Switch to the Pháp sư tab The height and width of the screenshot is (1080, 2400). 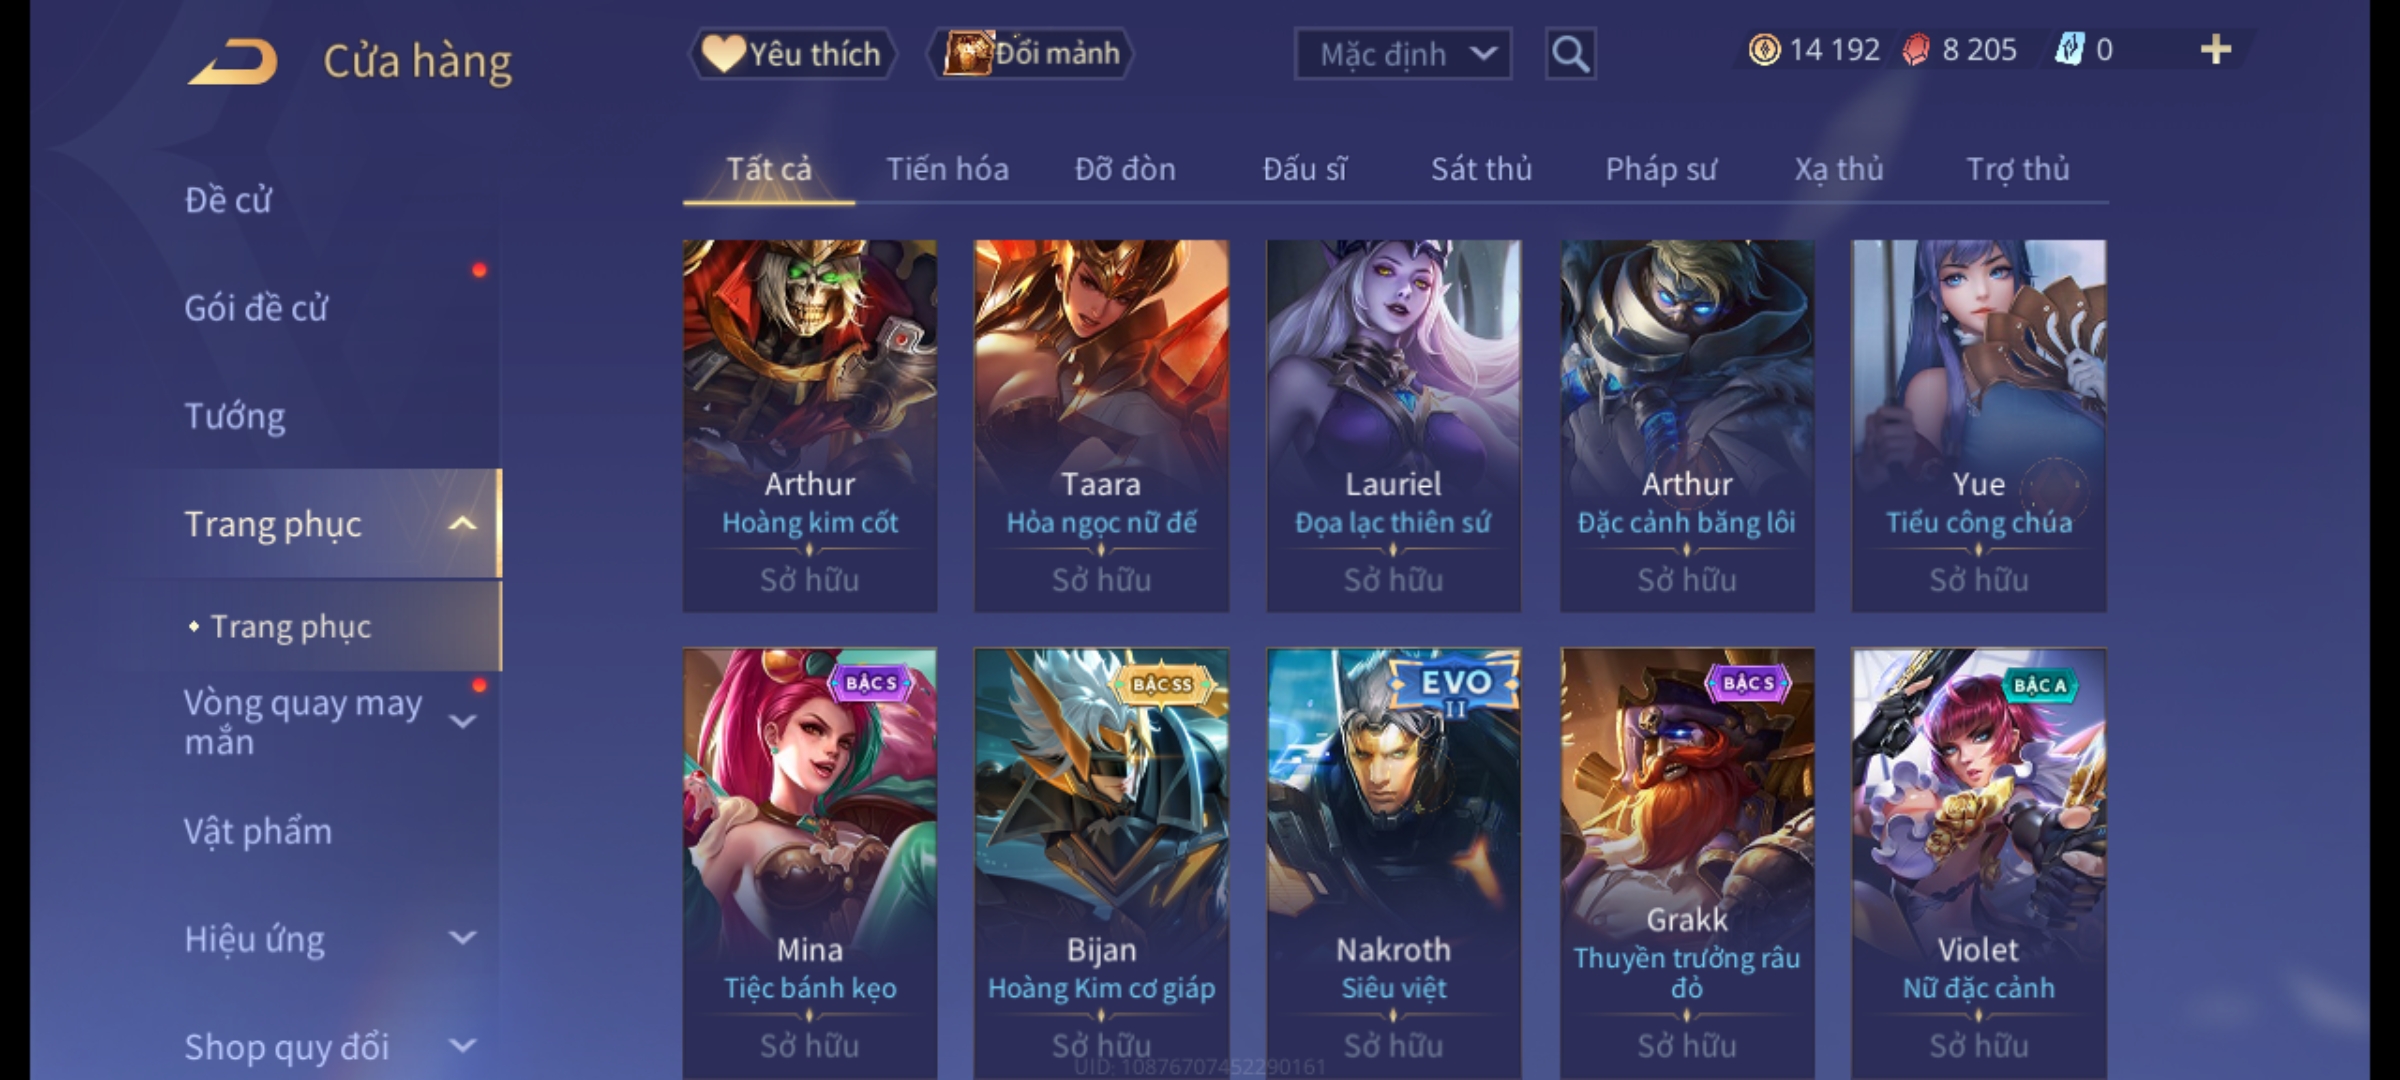pyautogui.click(x=1660, y=169)
